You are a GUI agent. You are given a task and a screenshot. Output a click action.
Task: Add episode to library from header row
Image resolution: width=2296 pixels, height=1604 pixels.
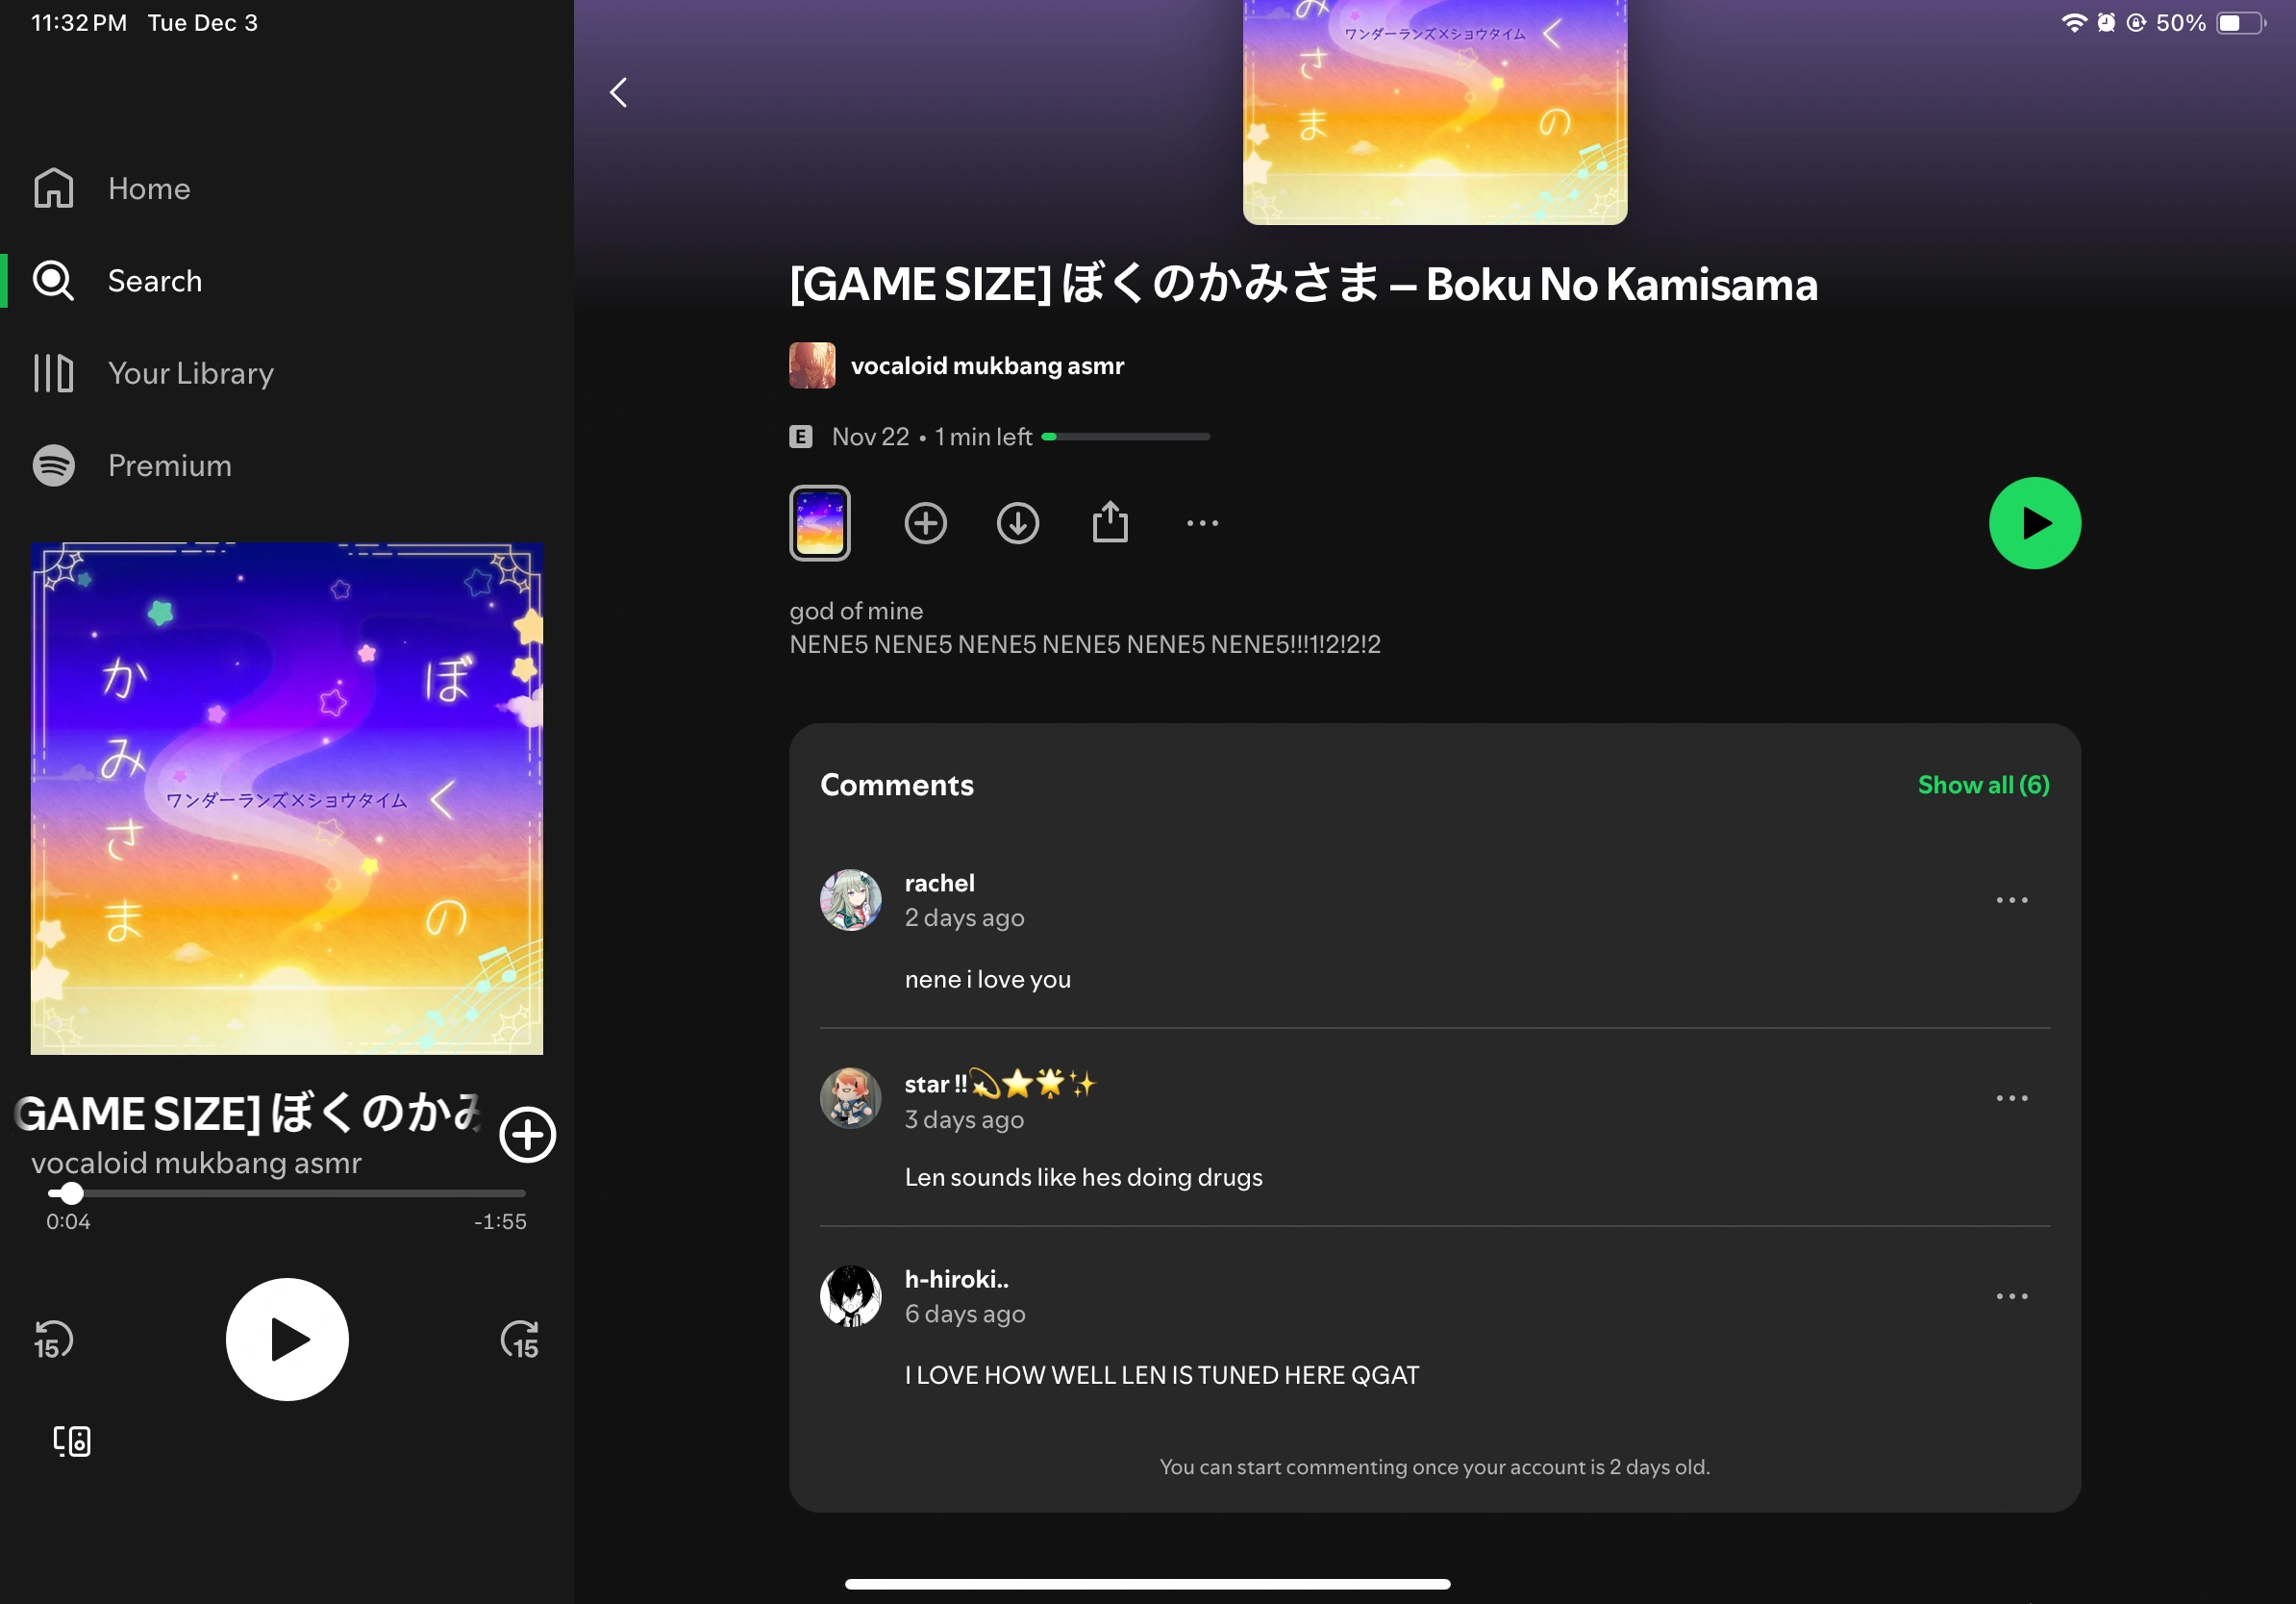pyautogui.click(x=925, y=523)
